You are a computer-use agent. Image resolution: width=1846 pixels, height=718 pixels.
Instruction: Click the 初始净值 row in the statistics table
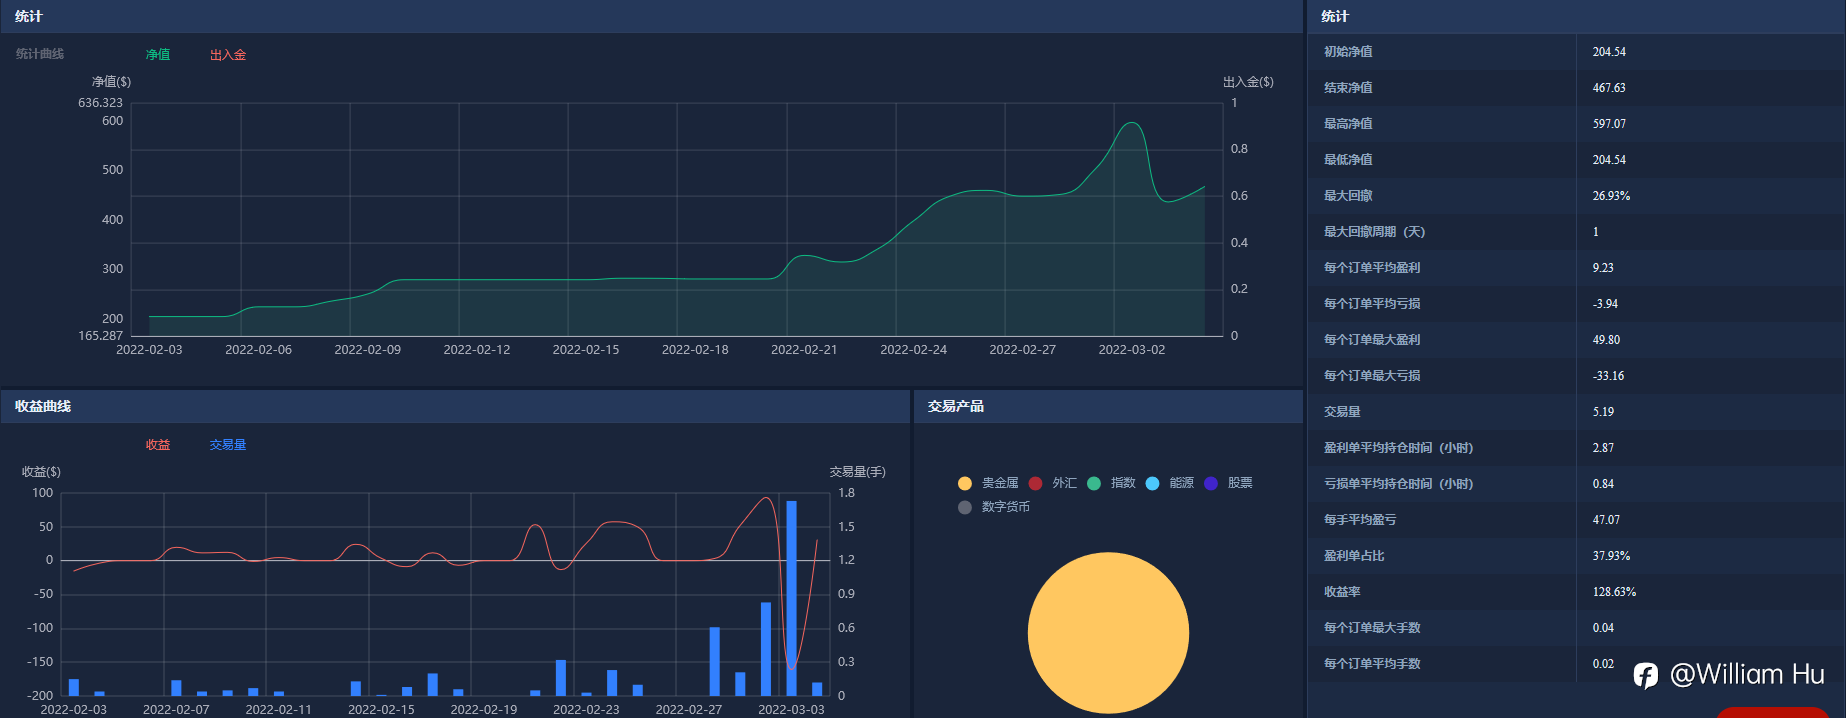tap(1575, 52)
